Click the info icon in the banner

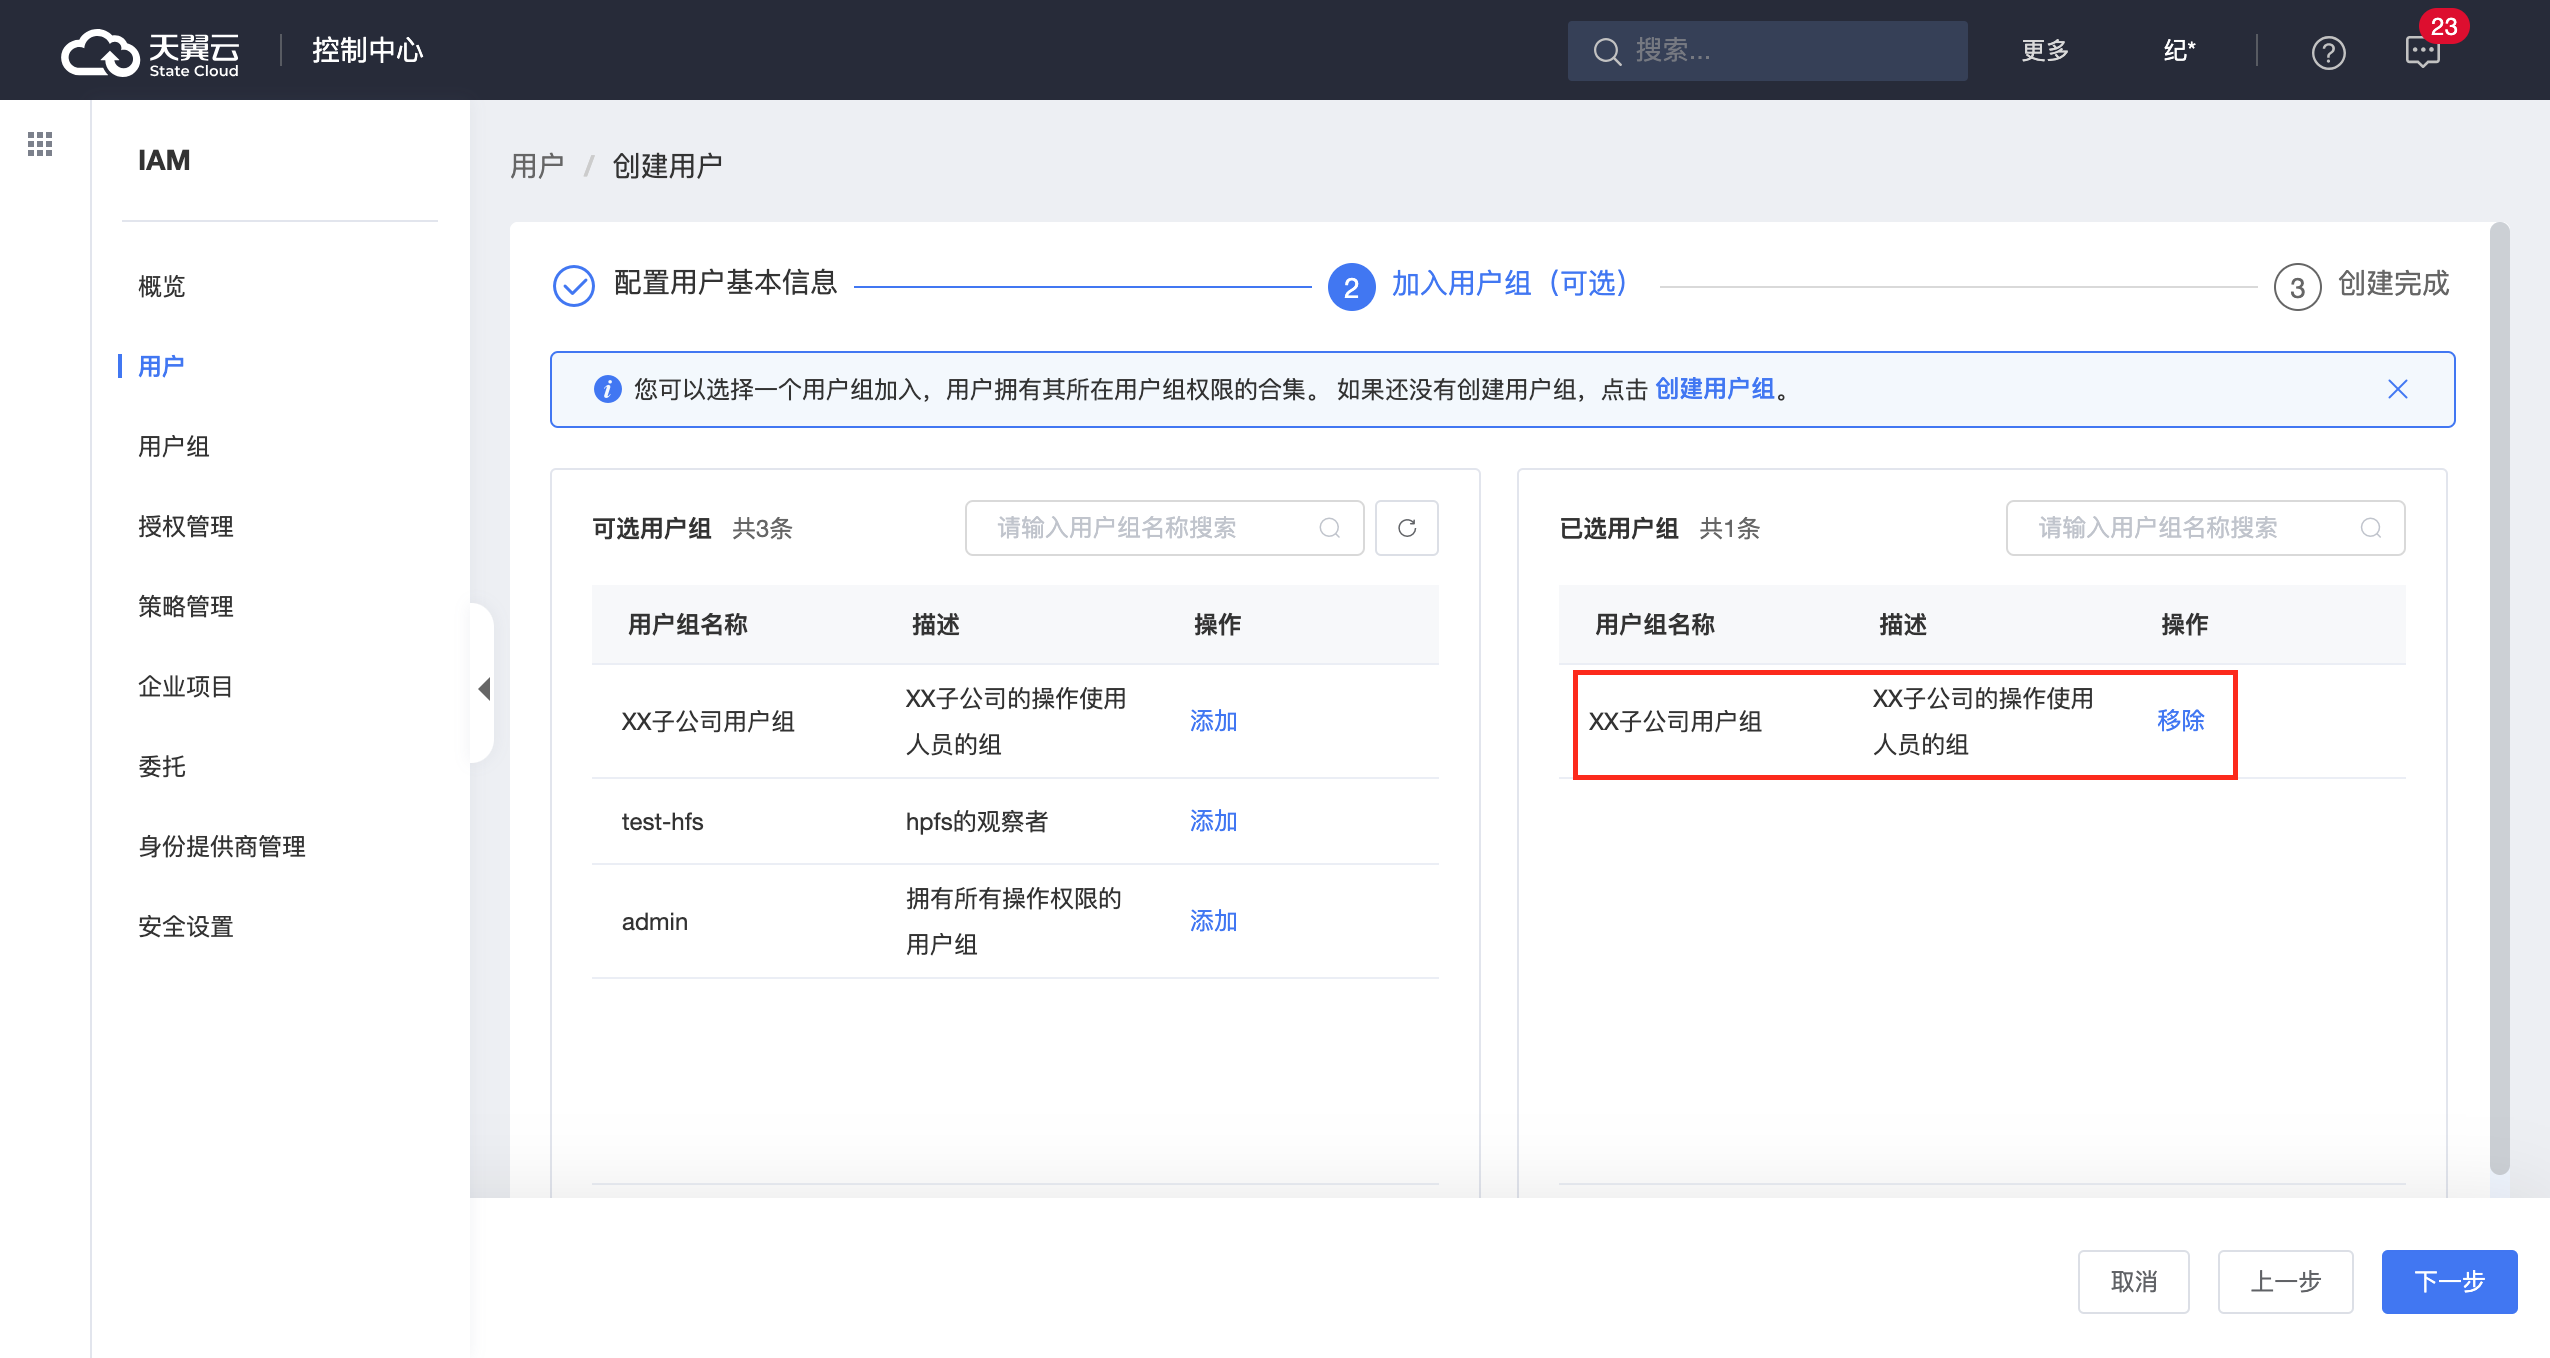pos(607,389)
